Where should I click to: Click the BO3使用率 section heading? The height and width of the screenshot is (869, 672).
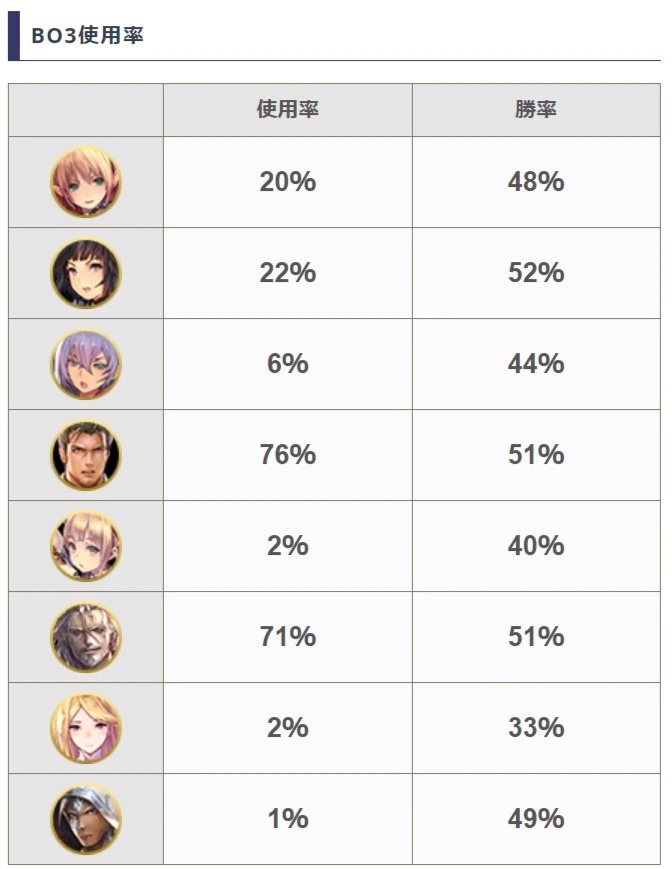[x=88, y=35]
